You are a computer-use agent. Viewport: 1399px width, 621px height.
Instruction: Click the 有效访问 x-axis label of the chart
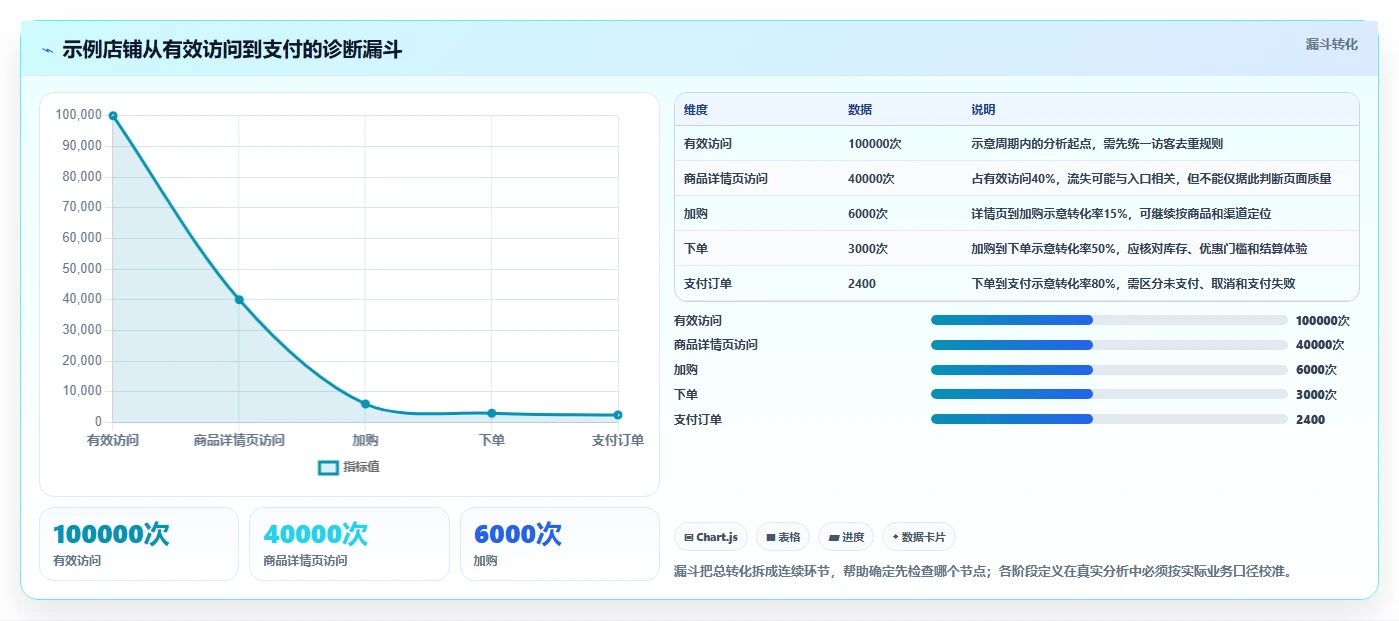[113, 440]
